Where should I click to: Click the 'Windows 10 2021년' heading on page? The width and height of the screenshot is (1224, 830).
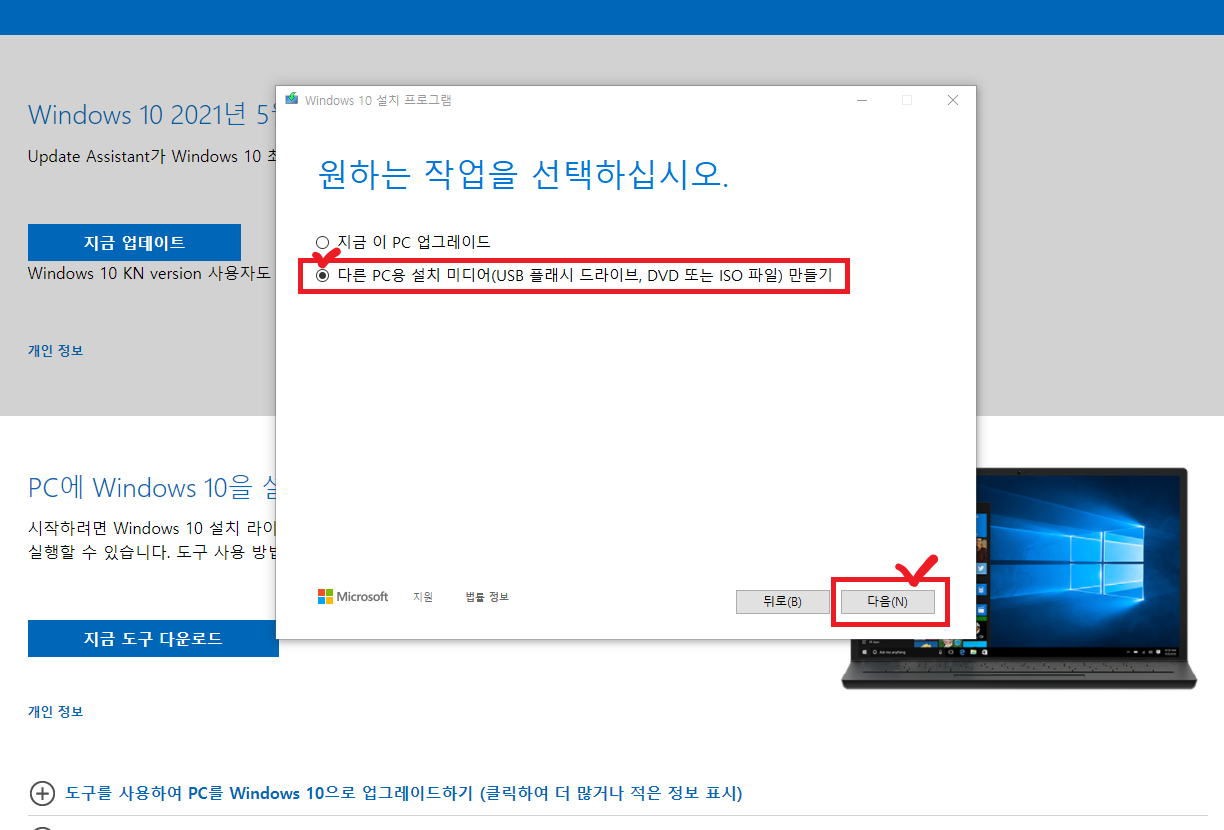(151, 114)
